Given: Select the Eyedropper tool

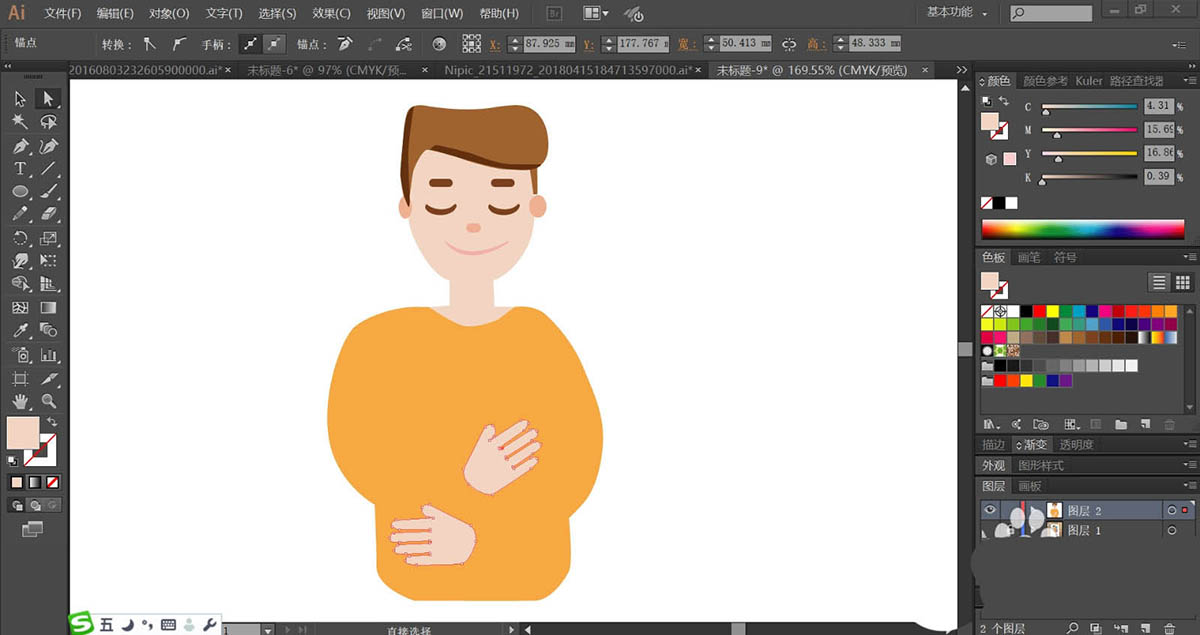Looking at the screenshot, I should [20, 331].
